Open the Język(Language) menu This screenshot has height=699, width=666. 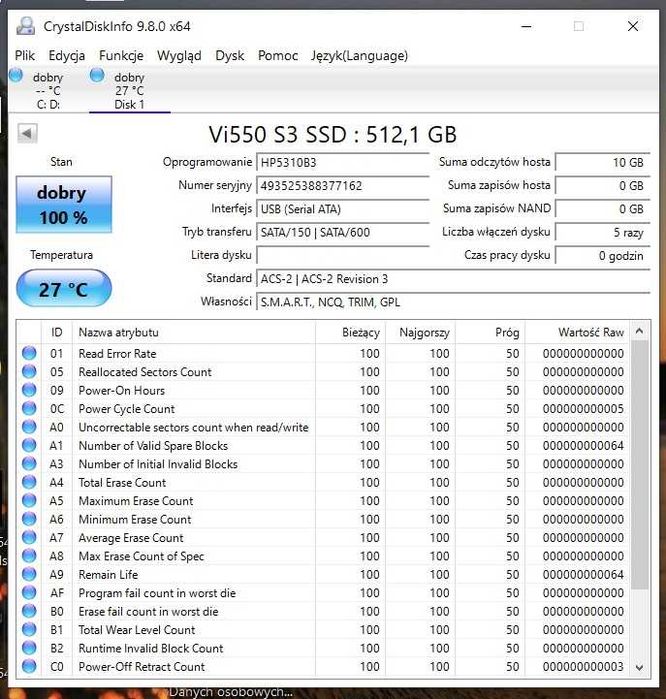click(359, 56)
